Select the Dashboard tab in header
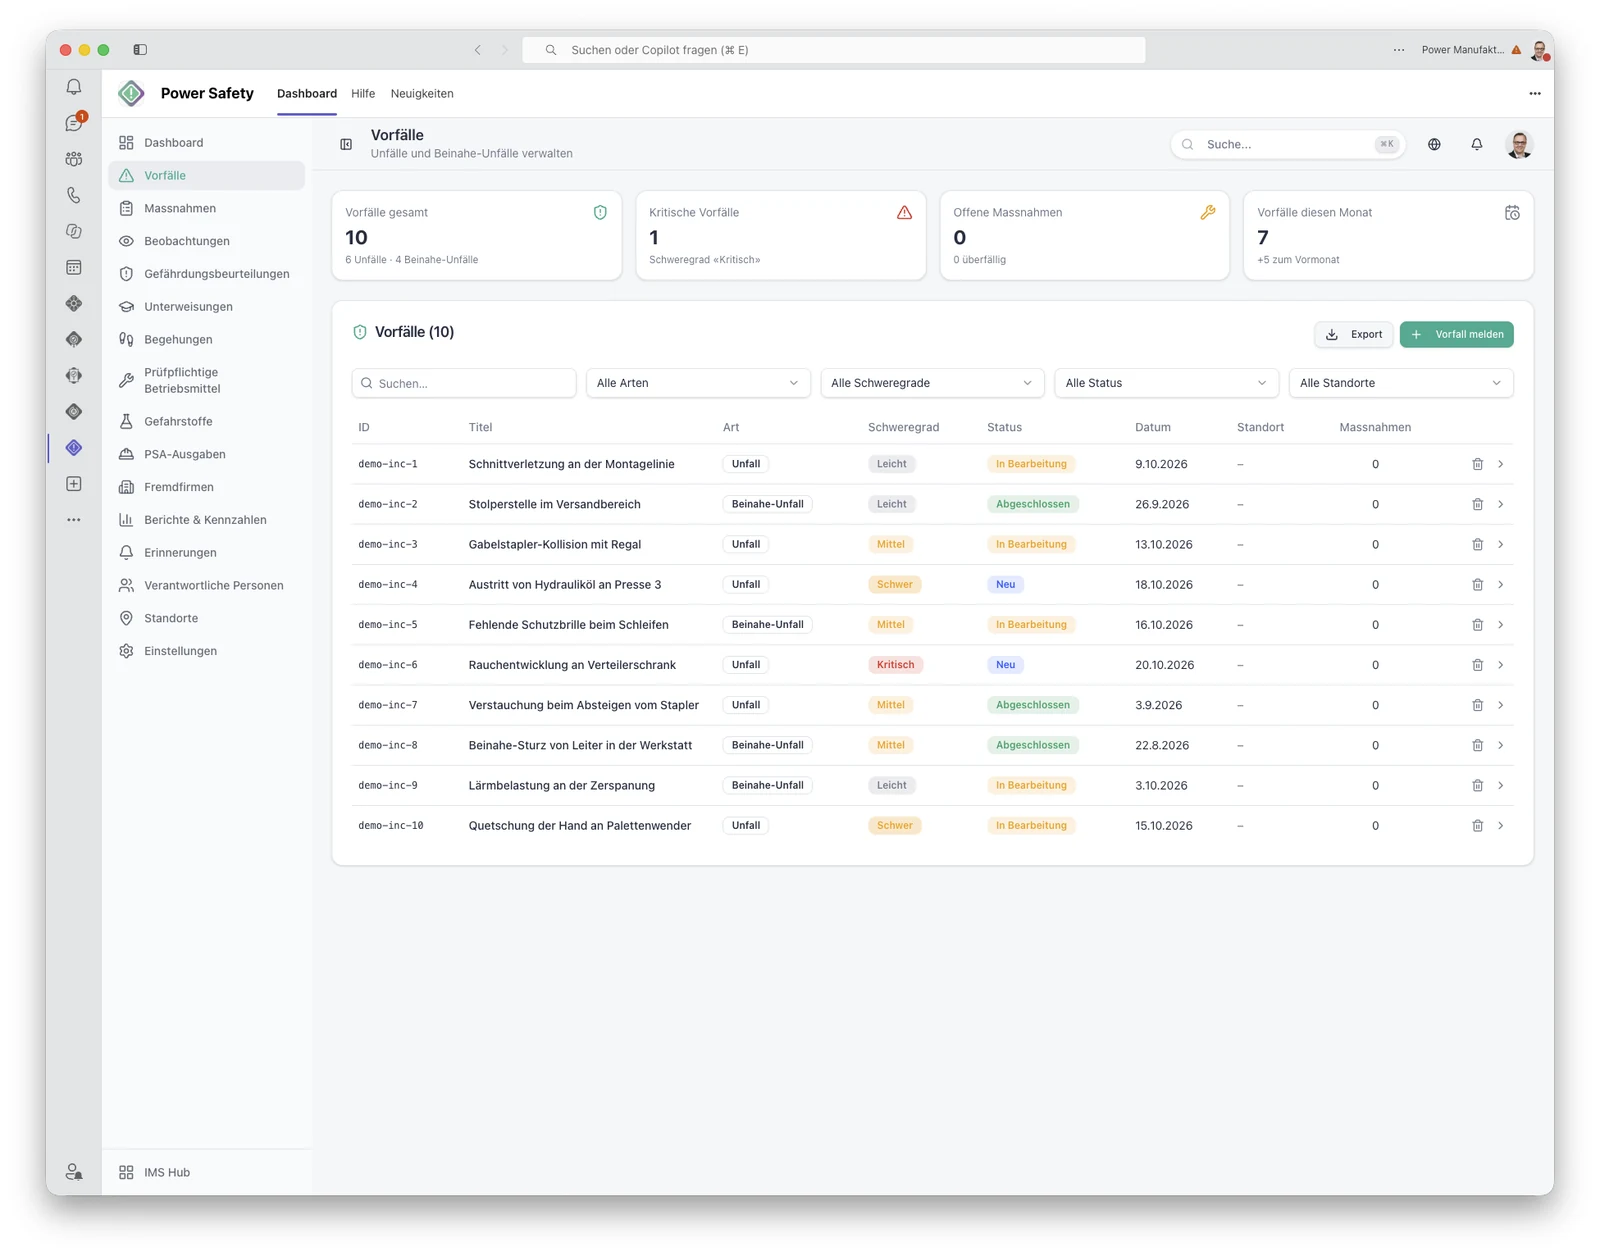This screenshot has height=1256, width=1600. point(307,93)
